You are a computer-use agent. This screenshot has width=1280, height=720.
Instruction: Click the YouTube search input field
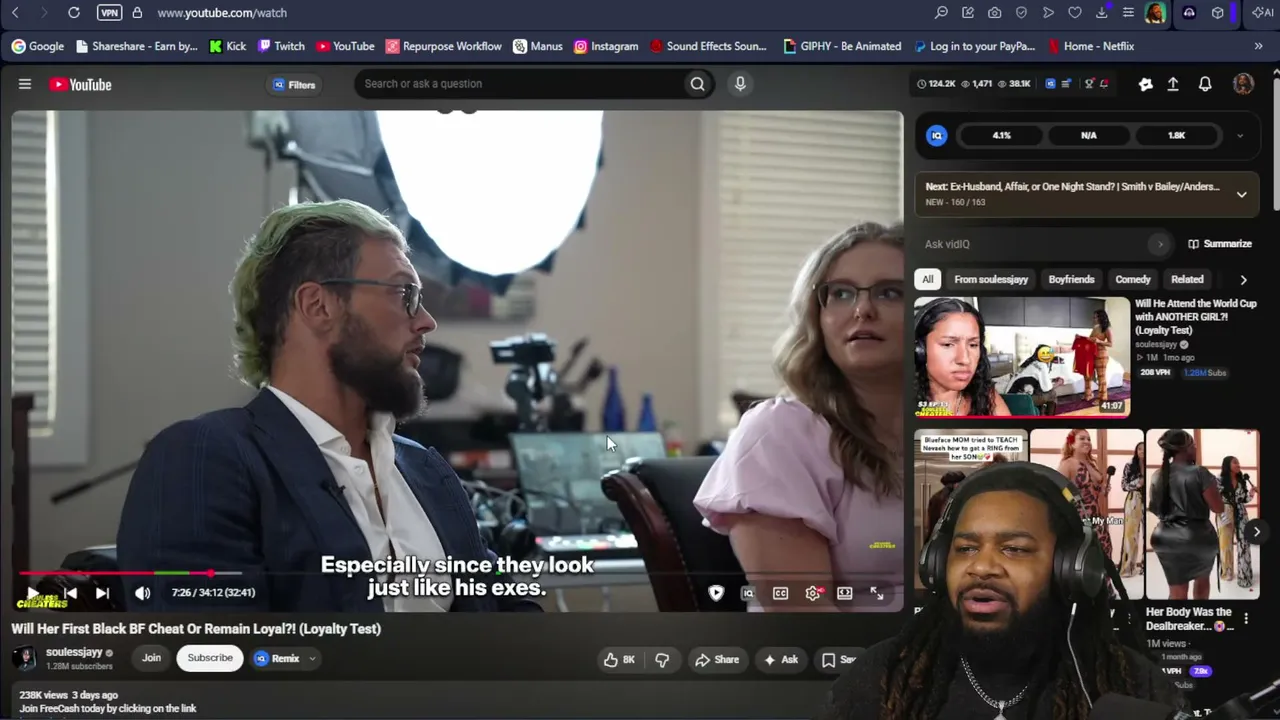[520, 84]
